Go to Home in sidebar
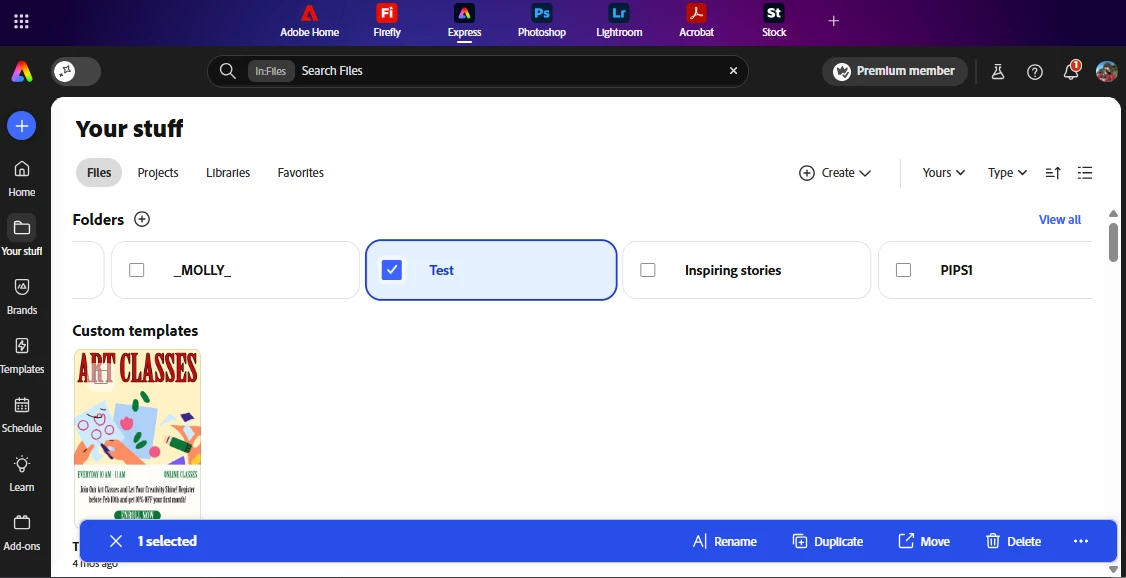1126x578 pixels. coord(22,178)
